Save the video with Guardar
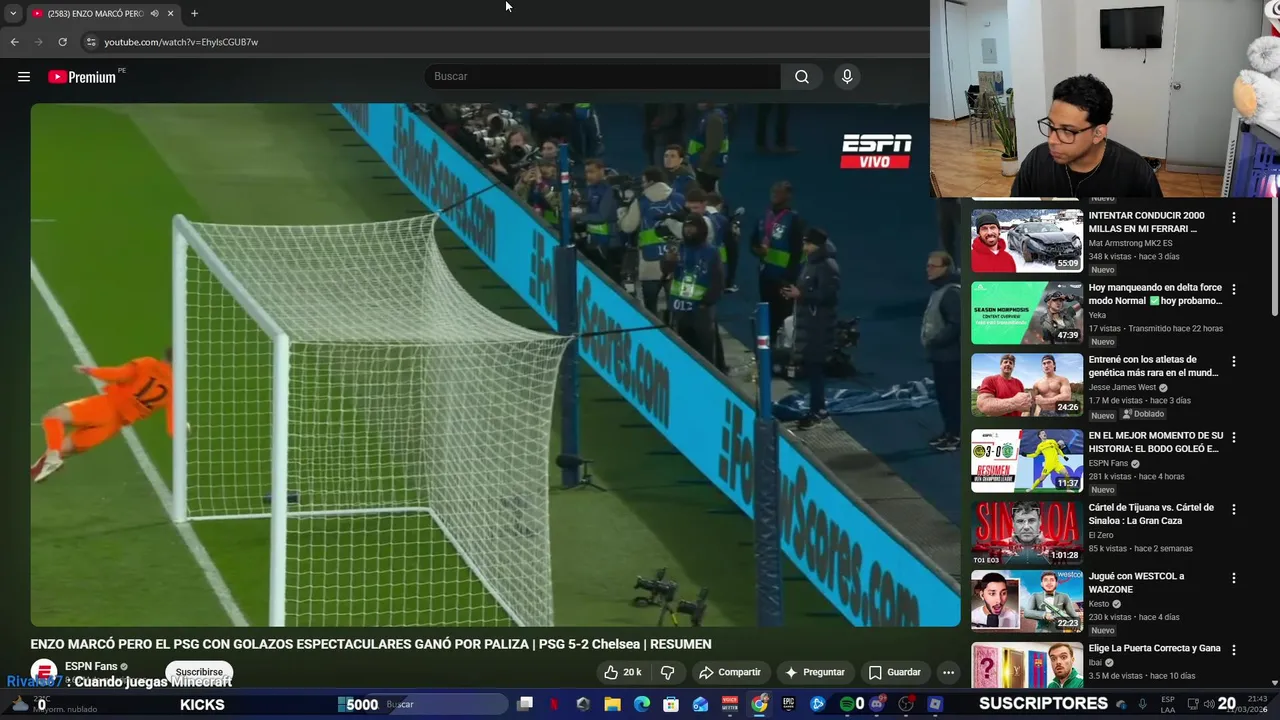The height and width of the screenshot is (720, 1280). point(895,672)
